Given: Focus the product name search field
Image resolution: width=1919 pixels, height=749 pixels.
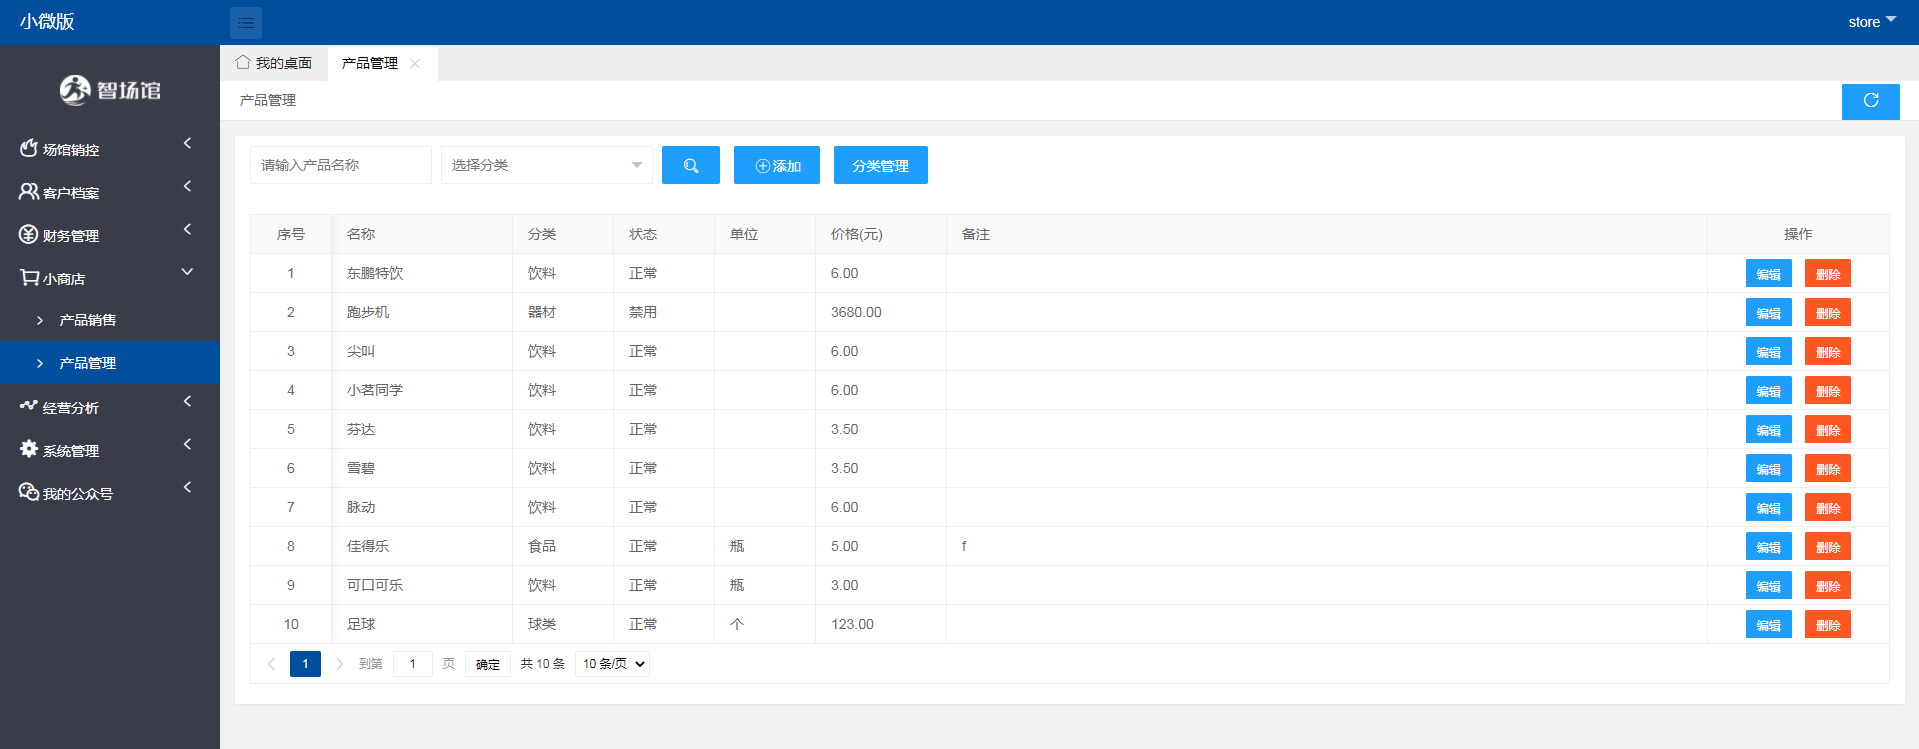Looking at the screenshot, I should 340,165.
